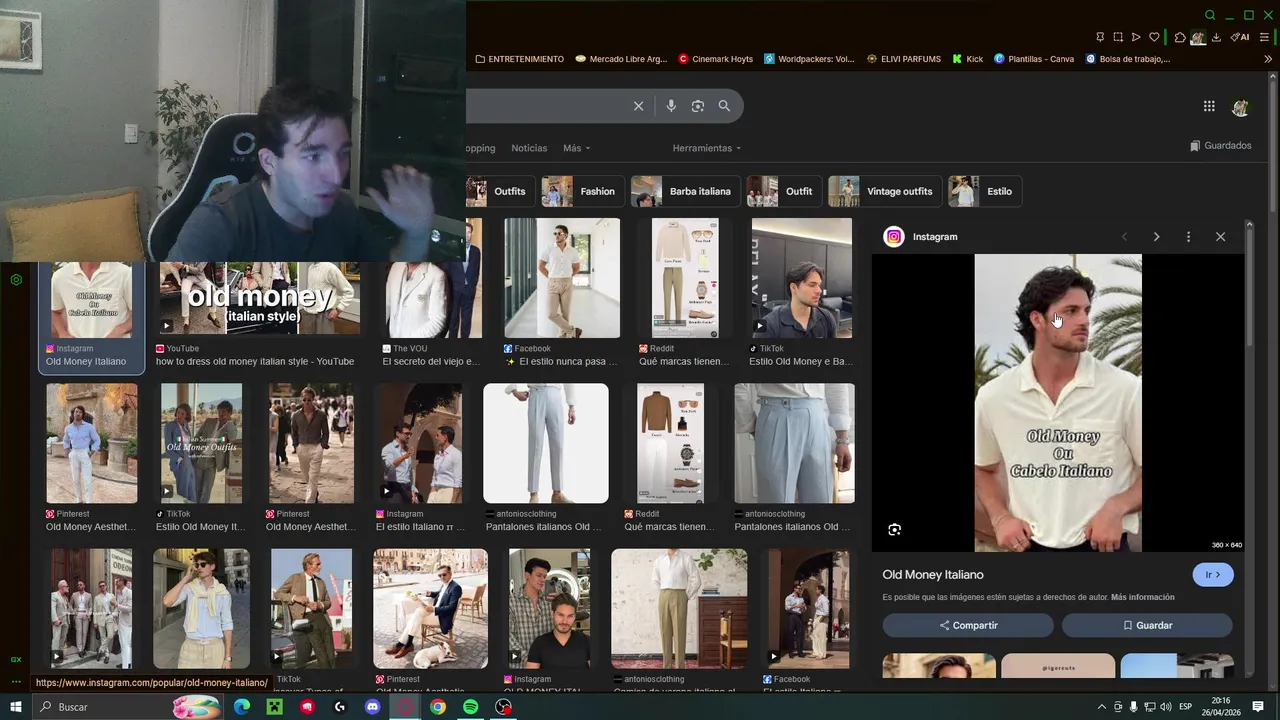1280x720 pixels.
Task: Open the browser flow send icon
Action: (1136, 37)
